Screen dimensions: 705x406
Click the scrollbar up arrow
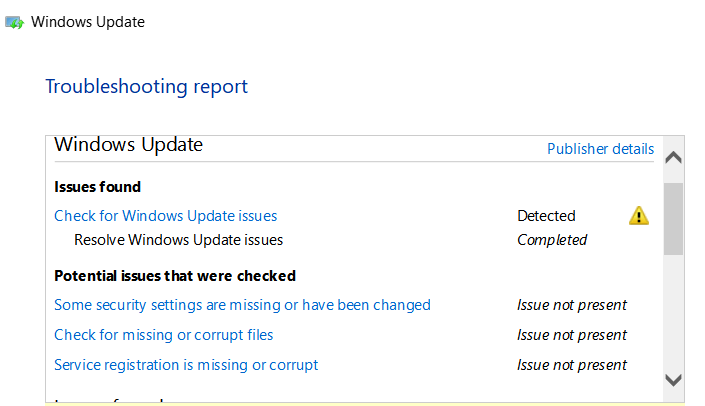pyautogui.click(x=673, y=158)
